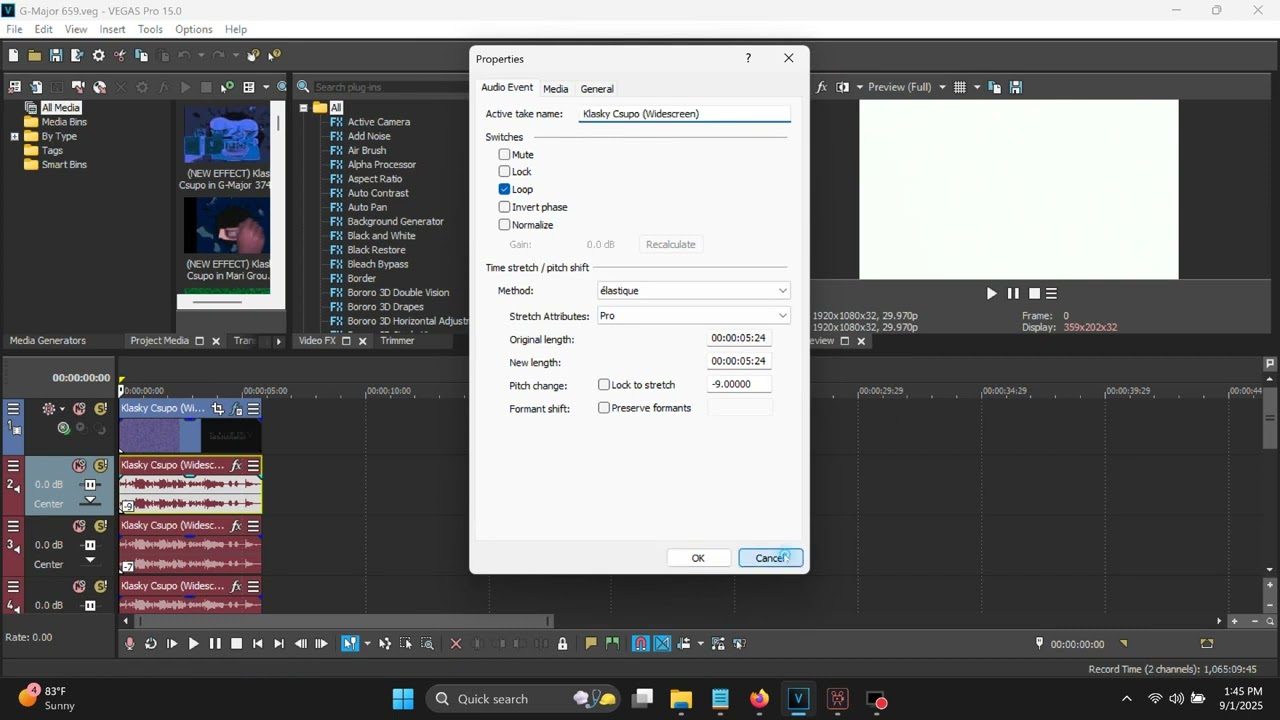The width and height of the screenshot is (1280, 720).
Task: Click the Pitch change value field
Action: point(740,385)
